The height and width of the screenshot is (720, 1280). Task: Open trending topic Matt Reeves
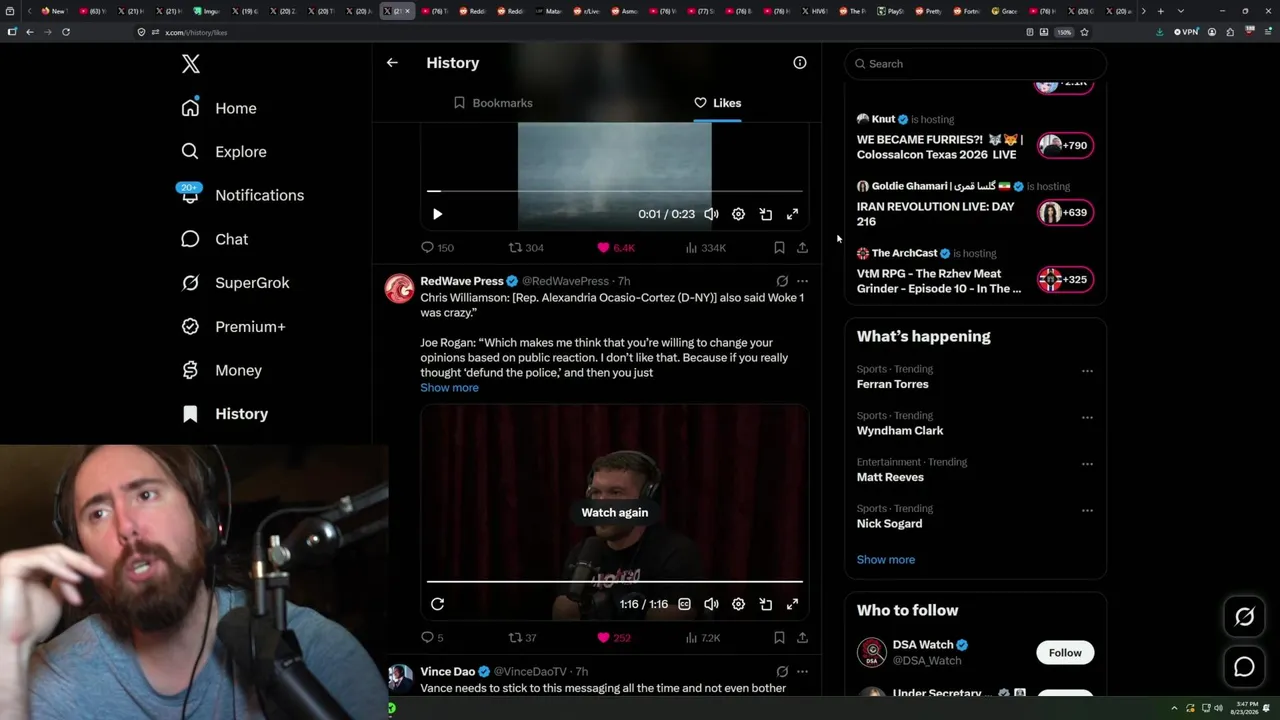tap(890, 478)
